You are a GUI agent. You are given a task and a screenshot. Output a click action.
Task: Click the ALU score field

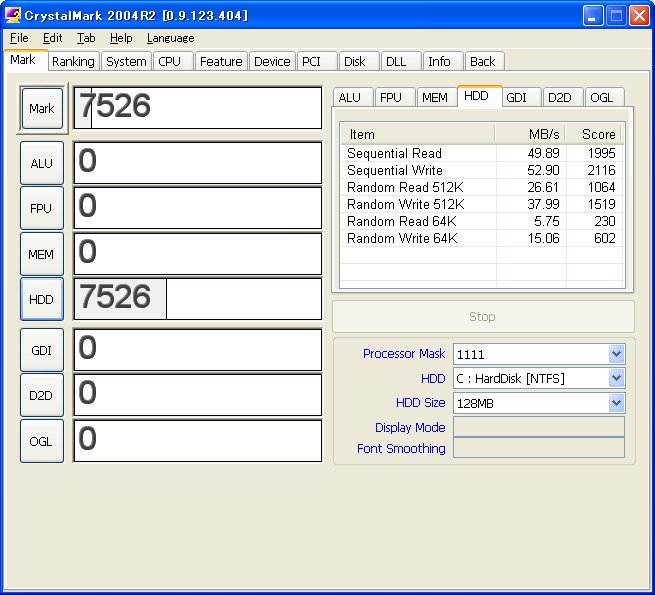coord(198,163)
